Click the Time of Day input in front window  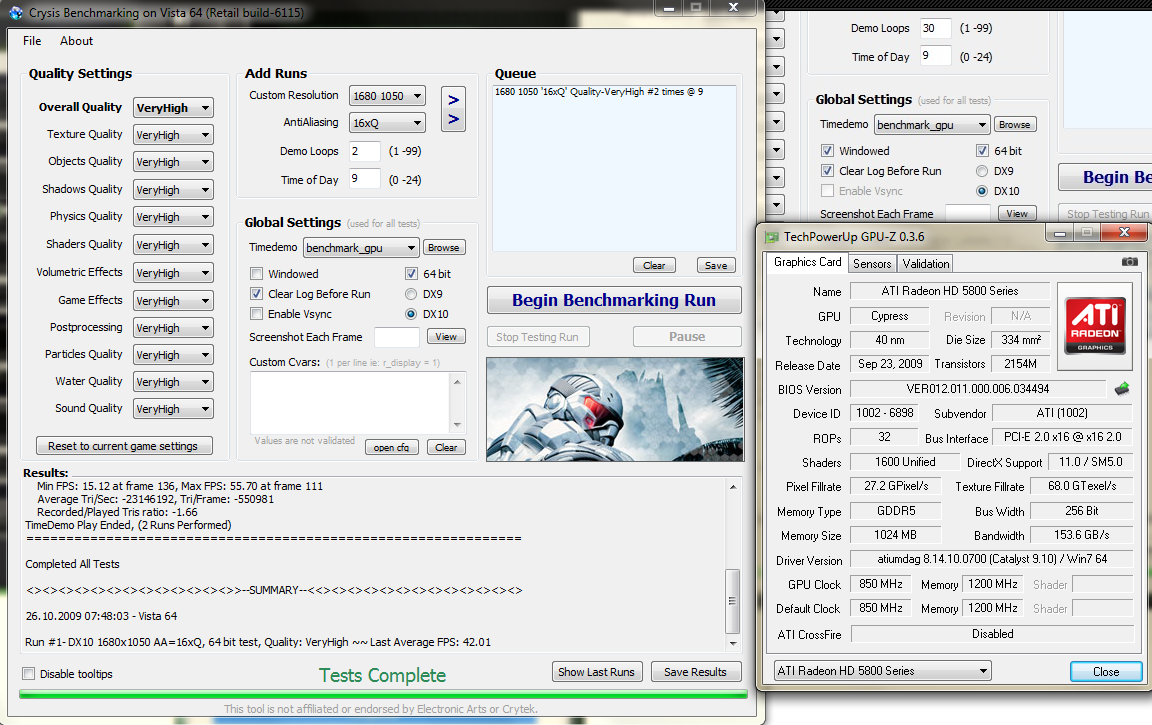(x=364, y=178)
